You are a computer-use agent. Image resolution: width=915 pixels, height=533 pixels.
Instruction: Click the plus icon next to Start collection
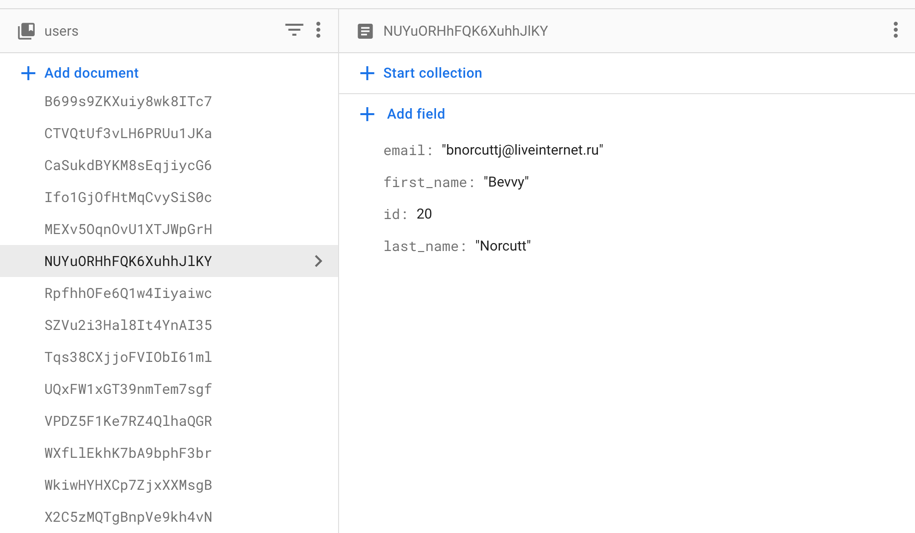click(x=367, y=73)
